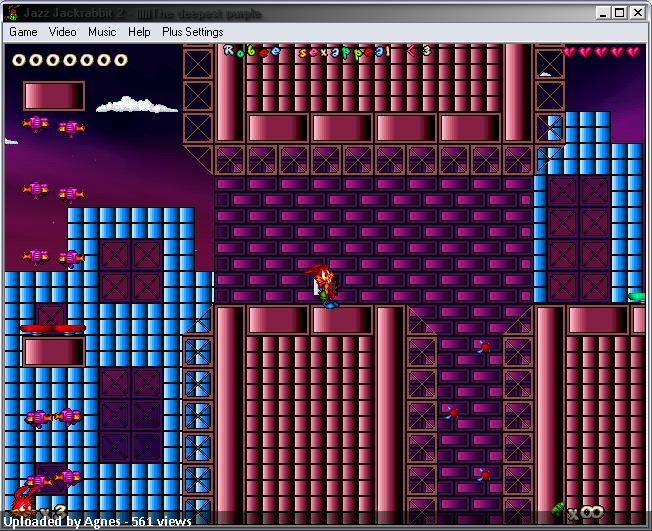
Task: Click the orange rabbit character in center
Action: click(x=324, y=286)
